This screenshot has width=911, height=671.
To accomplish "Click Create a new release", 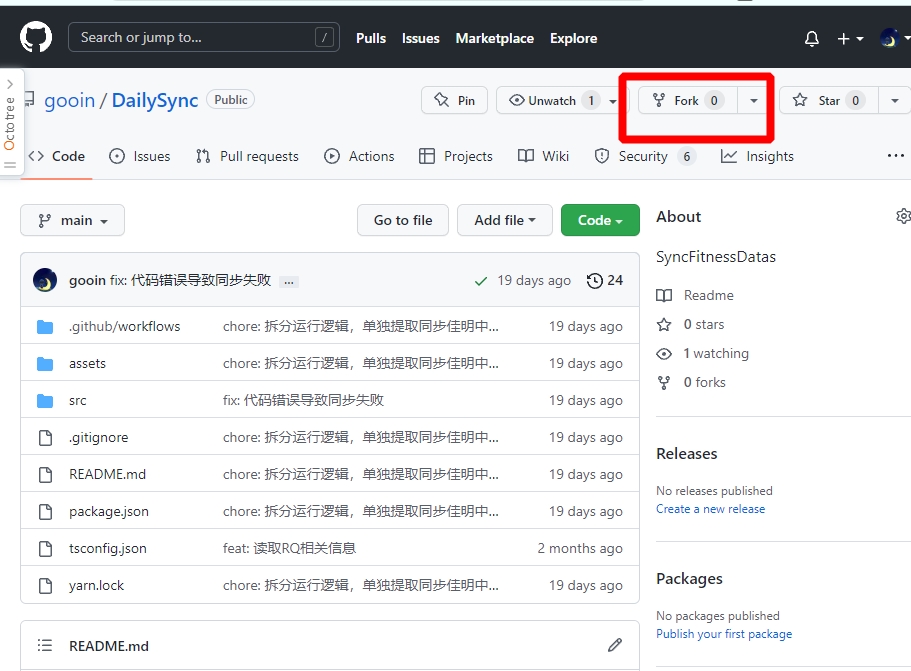I will [711, 509].
